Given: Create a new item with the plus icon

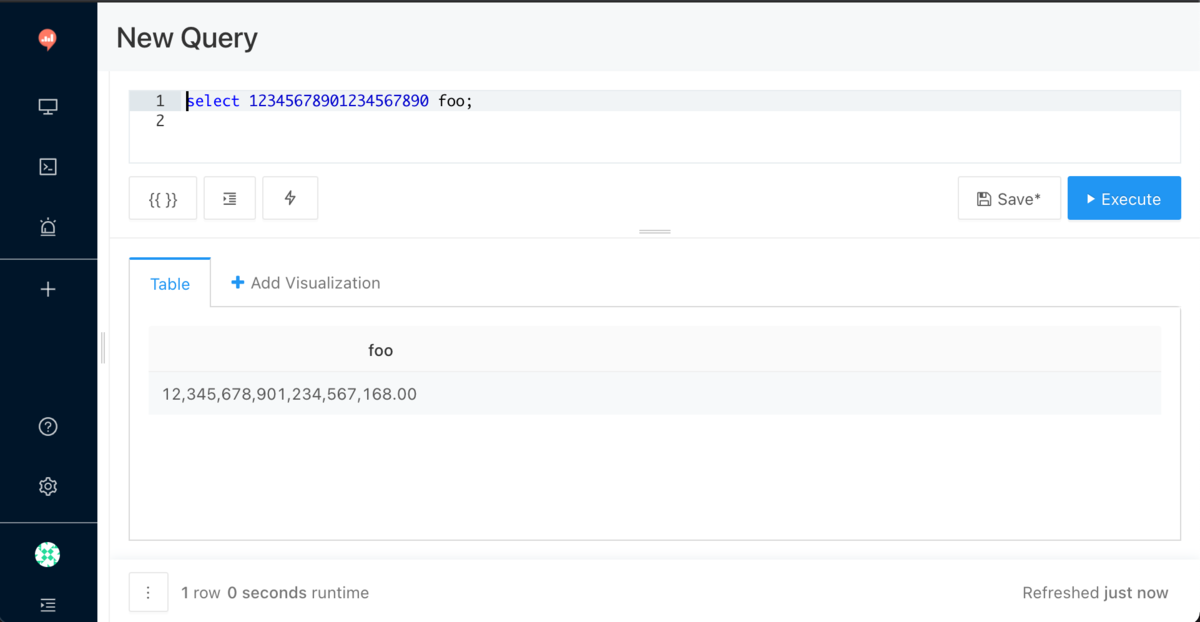Looking at the screenshot, I should coord(47,289).
